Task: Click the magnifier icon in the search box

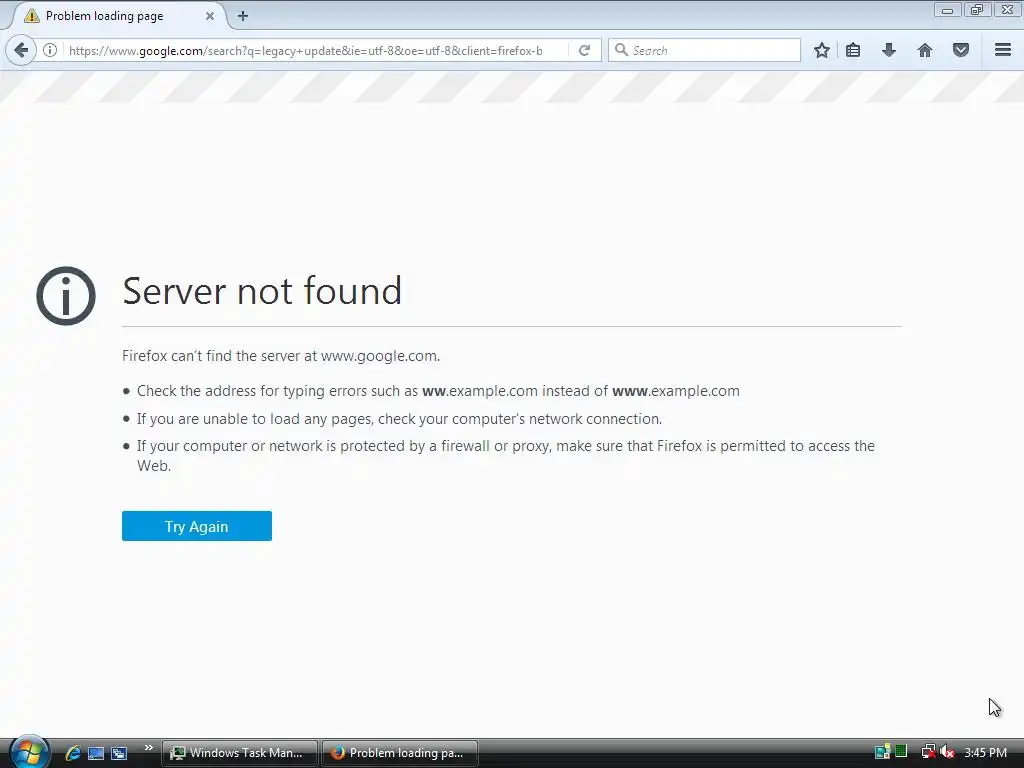Action: pyautogui.click(x=621, y=50)
